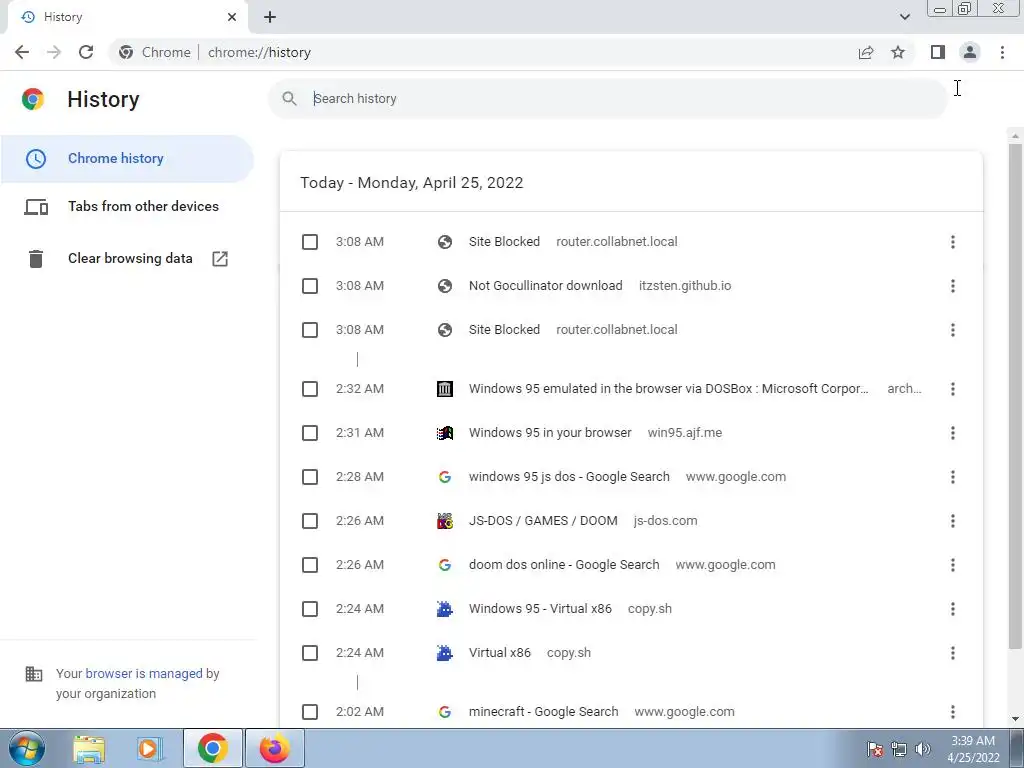Open Windows Start menu
Image resolution: width=1024 pixels, height=768 pixels.
[27, 748]
